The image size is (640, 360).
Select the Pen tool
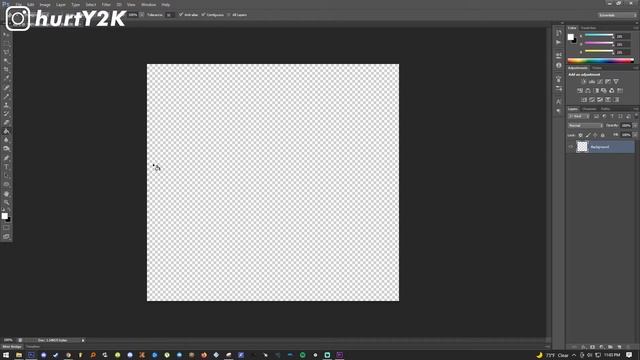(x=6, y=158)
